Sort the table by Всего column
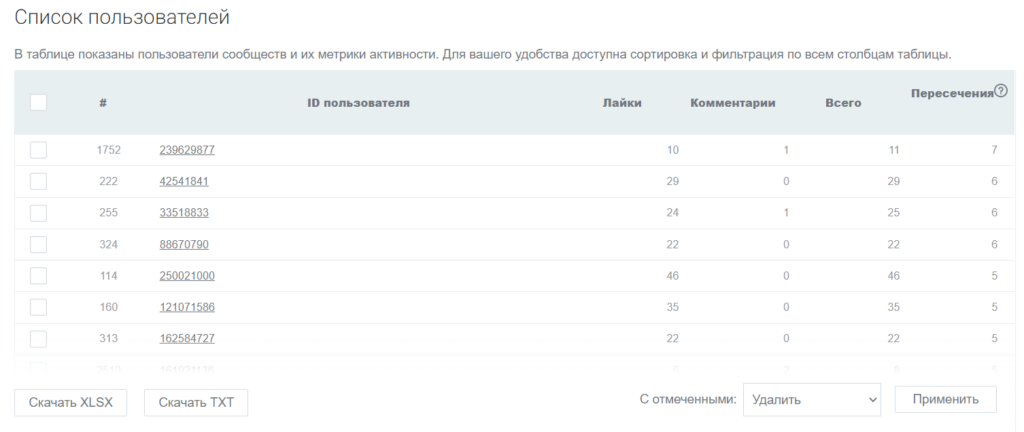This screenshot has height=432, width=1024. point(843,103)
